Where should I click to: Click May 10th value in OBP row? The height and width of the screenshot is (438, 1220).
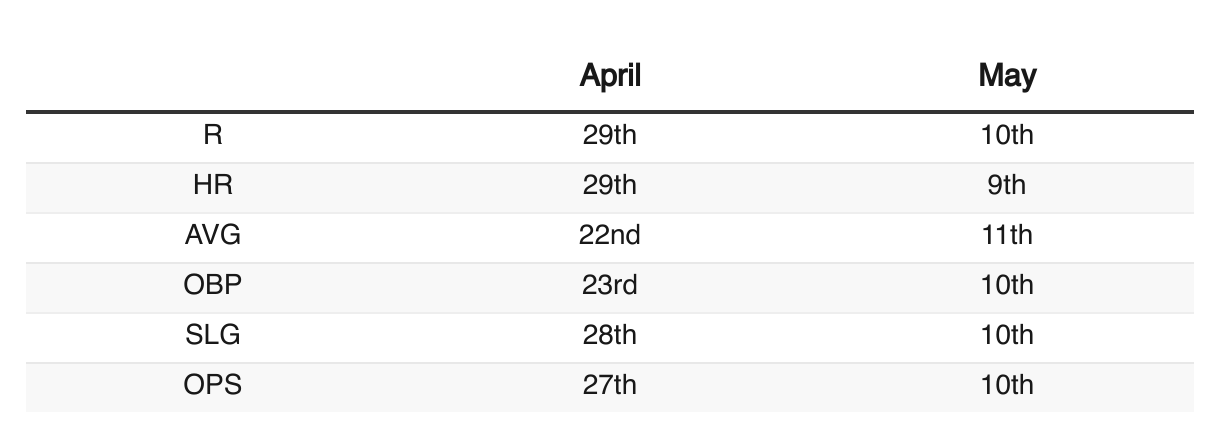1007,286
